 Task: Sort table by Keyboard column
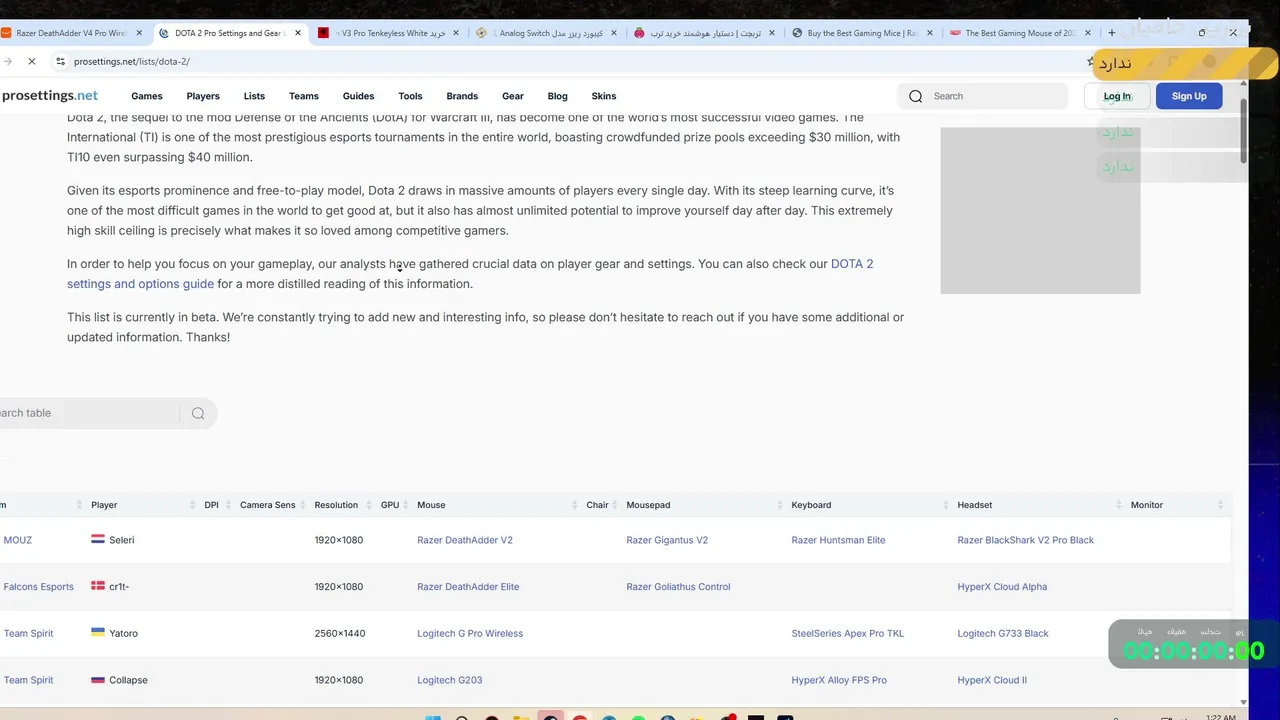point(811,505)
